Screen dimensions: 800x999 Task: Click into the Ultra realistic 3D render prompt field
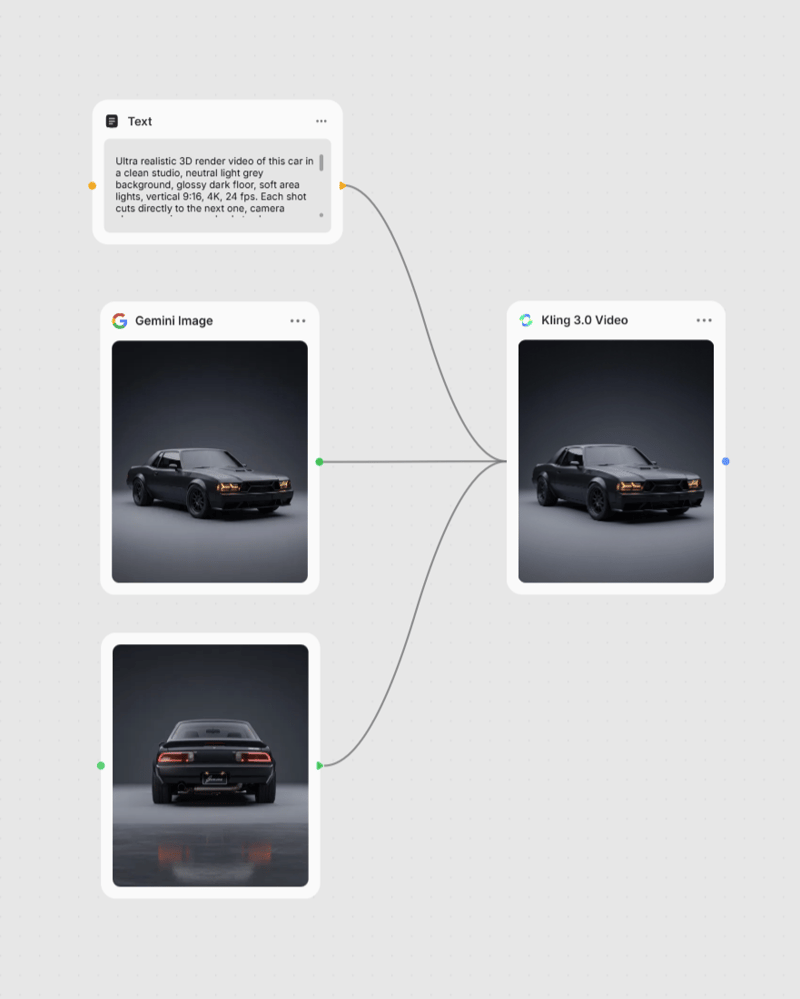217,185
